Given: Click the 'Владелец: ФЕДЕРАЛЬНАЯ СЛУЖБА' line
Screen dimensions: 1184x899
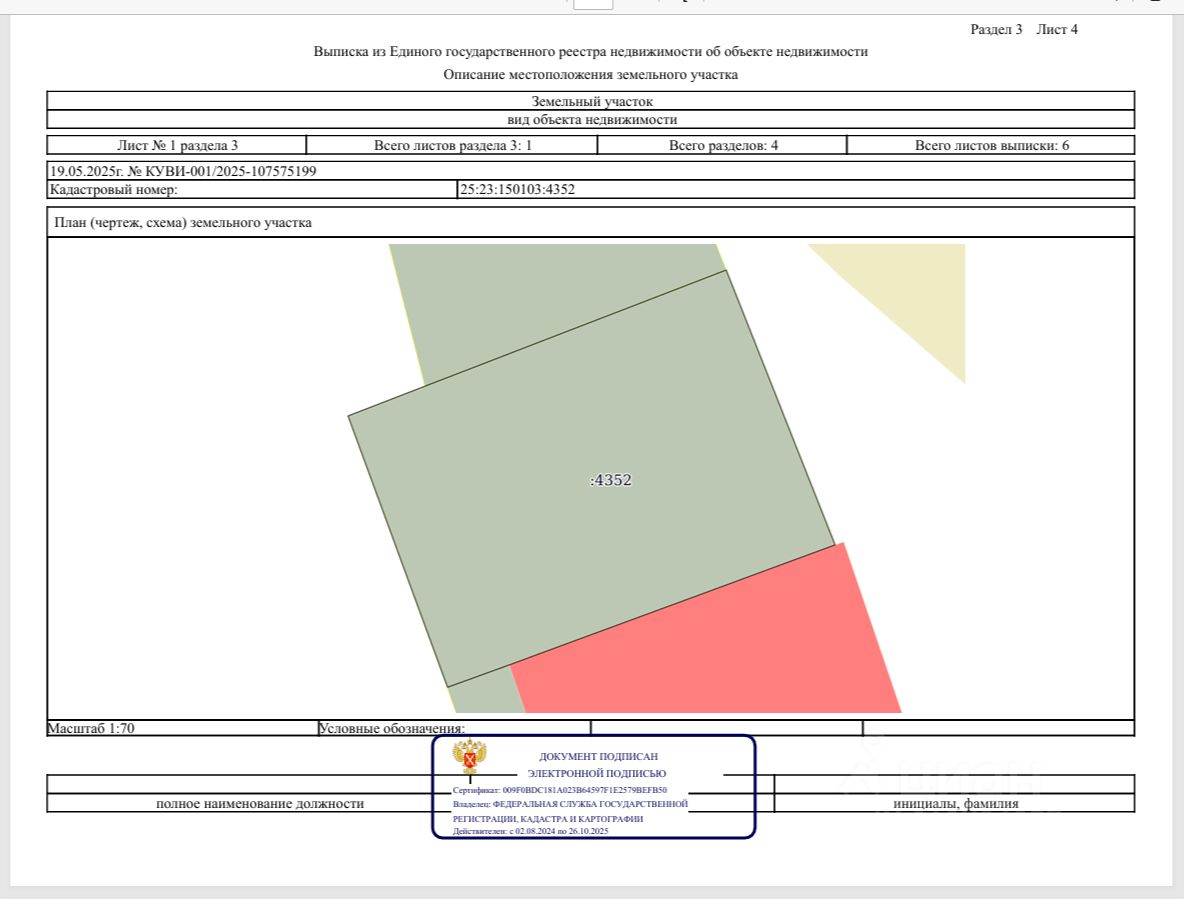Looking at the screenshot, I should click(x=570, y=805).
